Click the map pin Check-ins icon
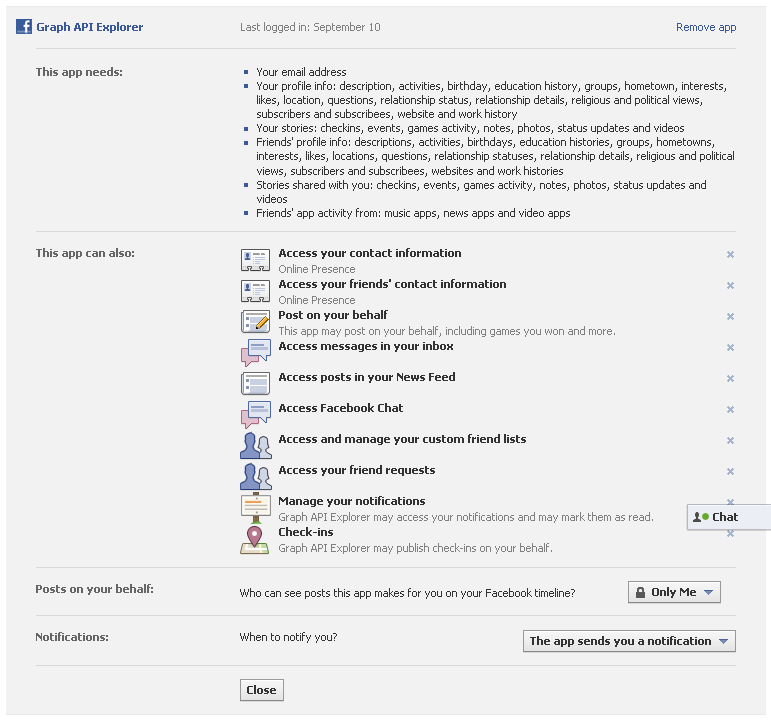The height and width of the screenshot is (721, 771). pyautogui.click(x=255, y=539)
